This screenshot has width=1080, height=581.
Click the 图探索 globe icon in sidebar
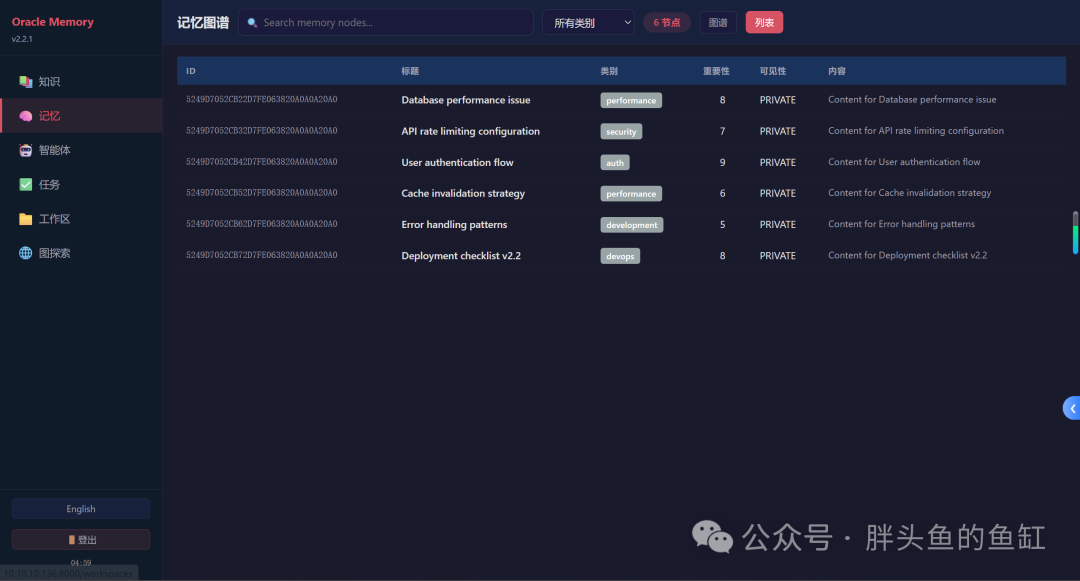coord(25,253)
